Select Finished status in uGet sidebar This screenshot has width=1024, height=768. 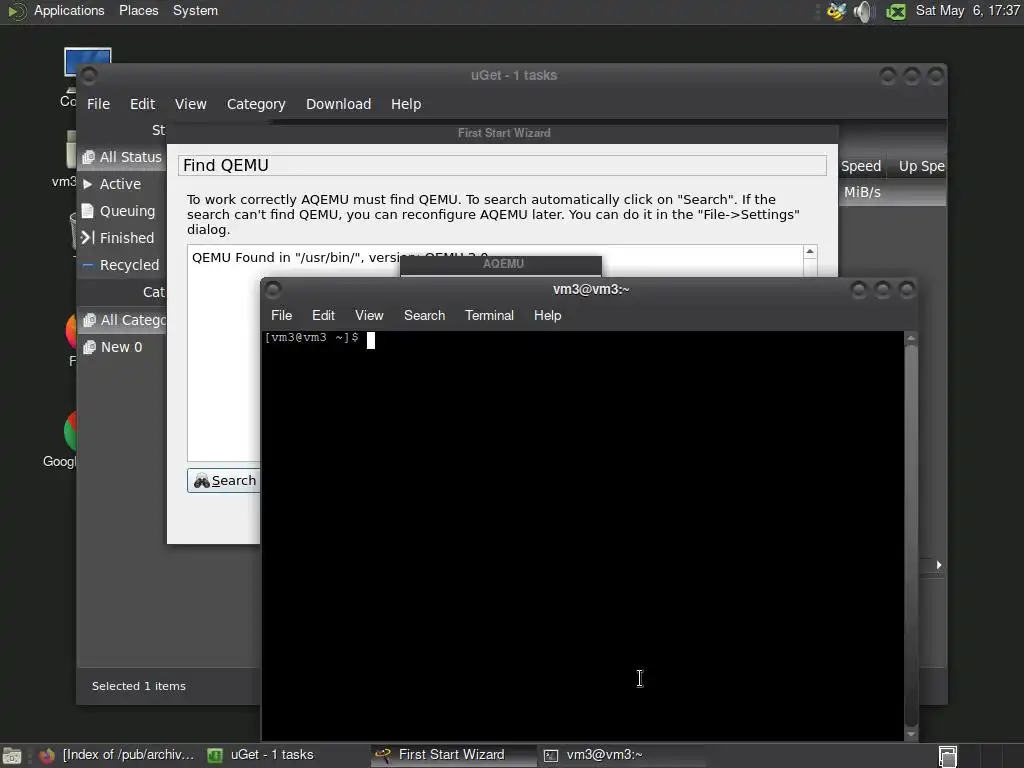pos(122,238)
